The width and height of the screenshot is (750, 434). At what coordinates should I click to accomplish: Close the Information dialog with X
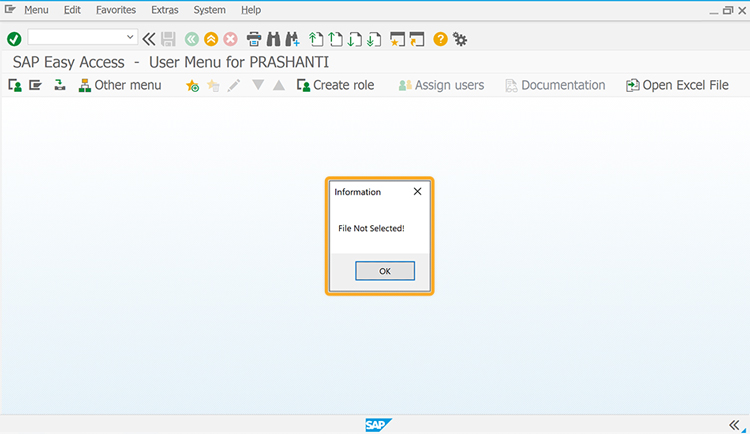(x=418, y=191)
